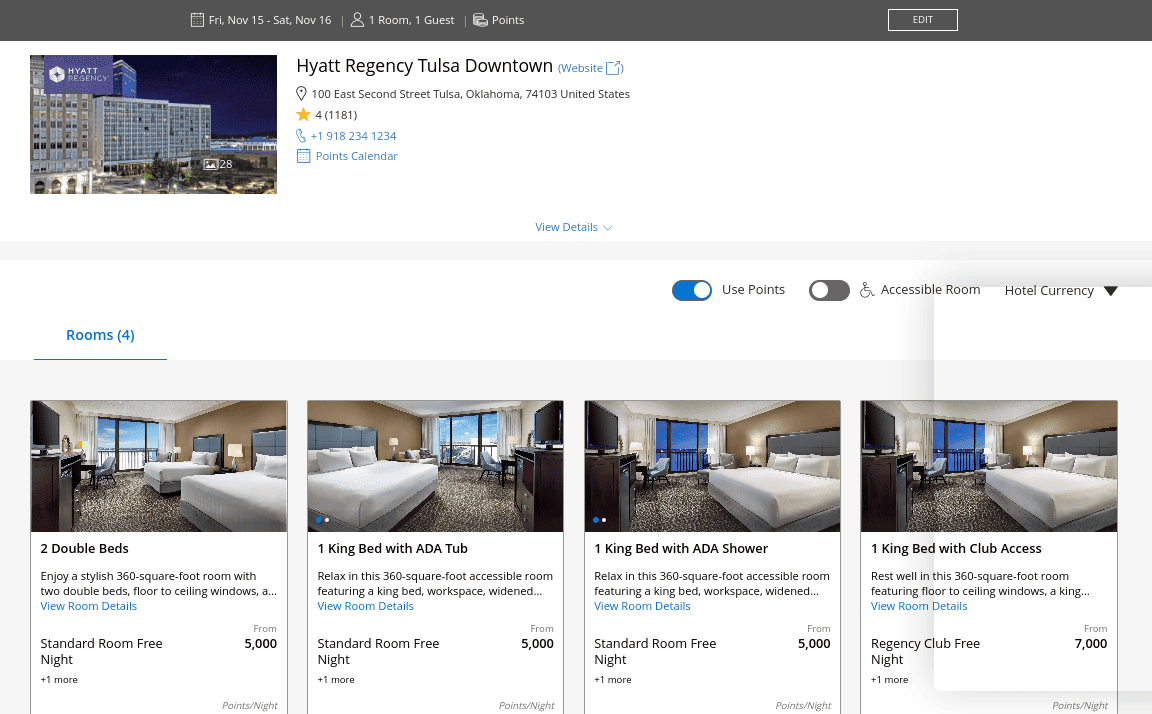Click the gold star rating icon
Viewport: 1152px width, 714px height.
pos(303,114)
